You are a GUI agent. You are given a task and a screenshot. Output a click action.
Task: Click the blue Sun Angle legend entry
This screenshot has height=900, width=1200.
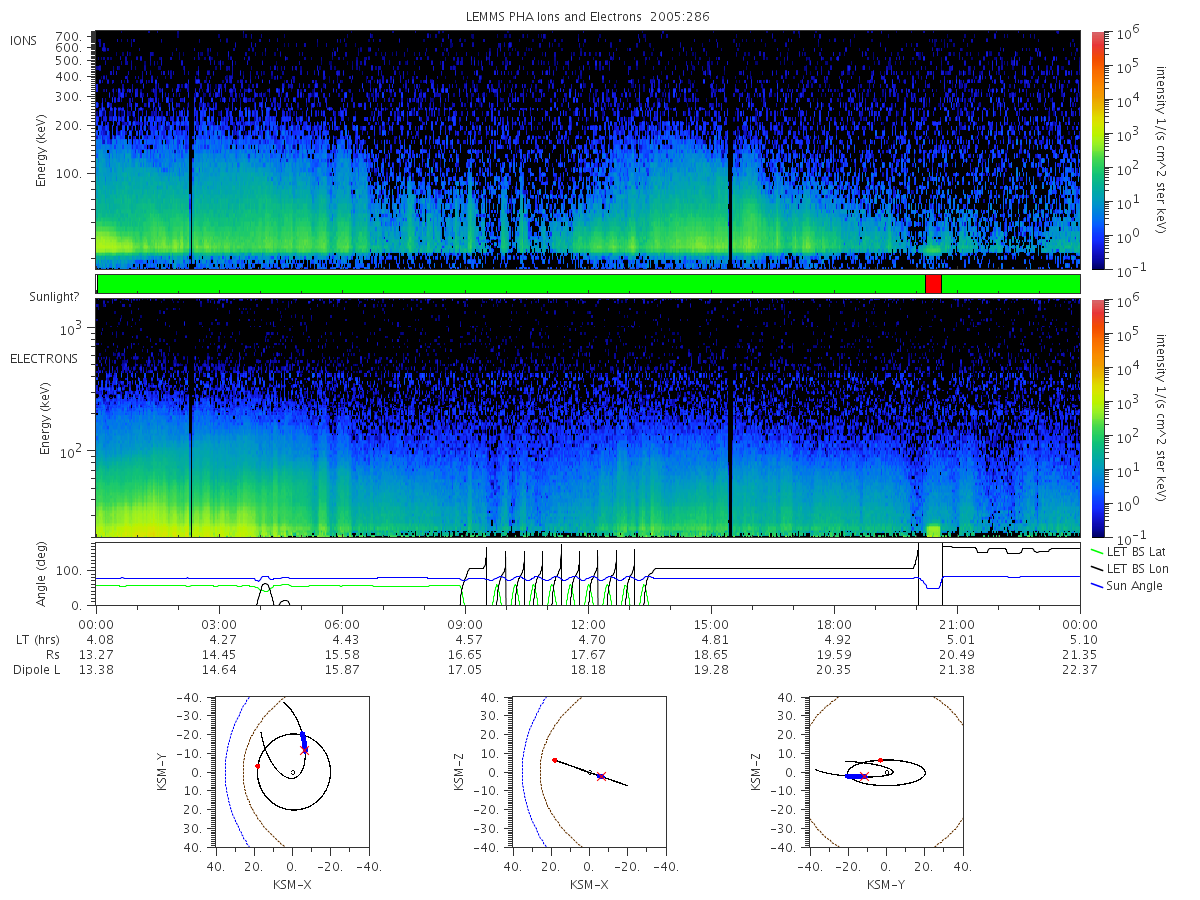pos(1126,585)
